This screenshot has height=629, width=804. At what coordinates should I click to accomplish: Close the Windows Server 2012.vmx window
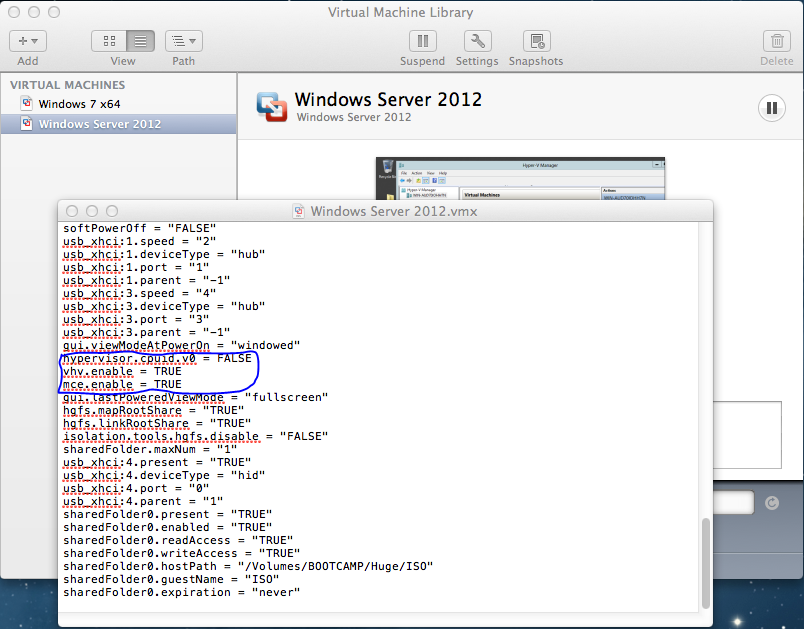(x=72, y=211)
